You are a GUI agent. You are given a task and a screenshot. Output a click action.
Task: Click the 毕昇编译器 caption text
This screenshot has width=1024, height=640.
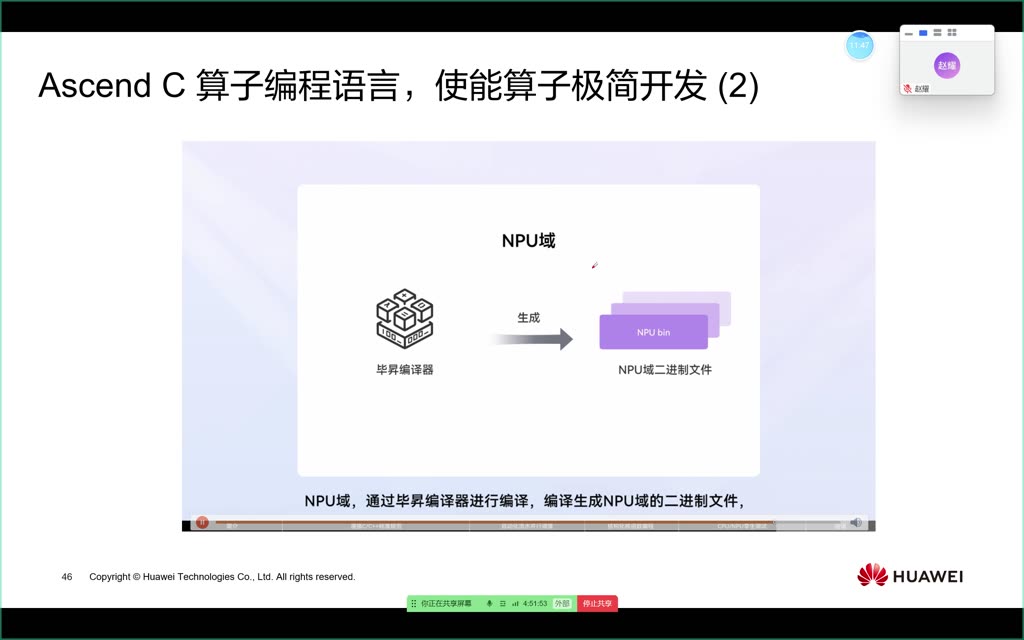click(x=405, y=370)
